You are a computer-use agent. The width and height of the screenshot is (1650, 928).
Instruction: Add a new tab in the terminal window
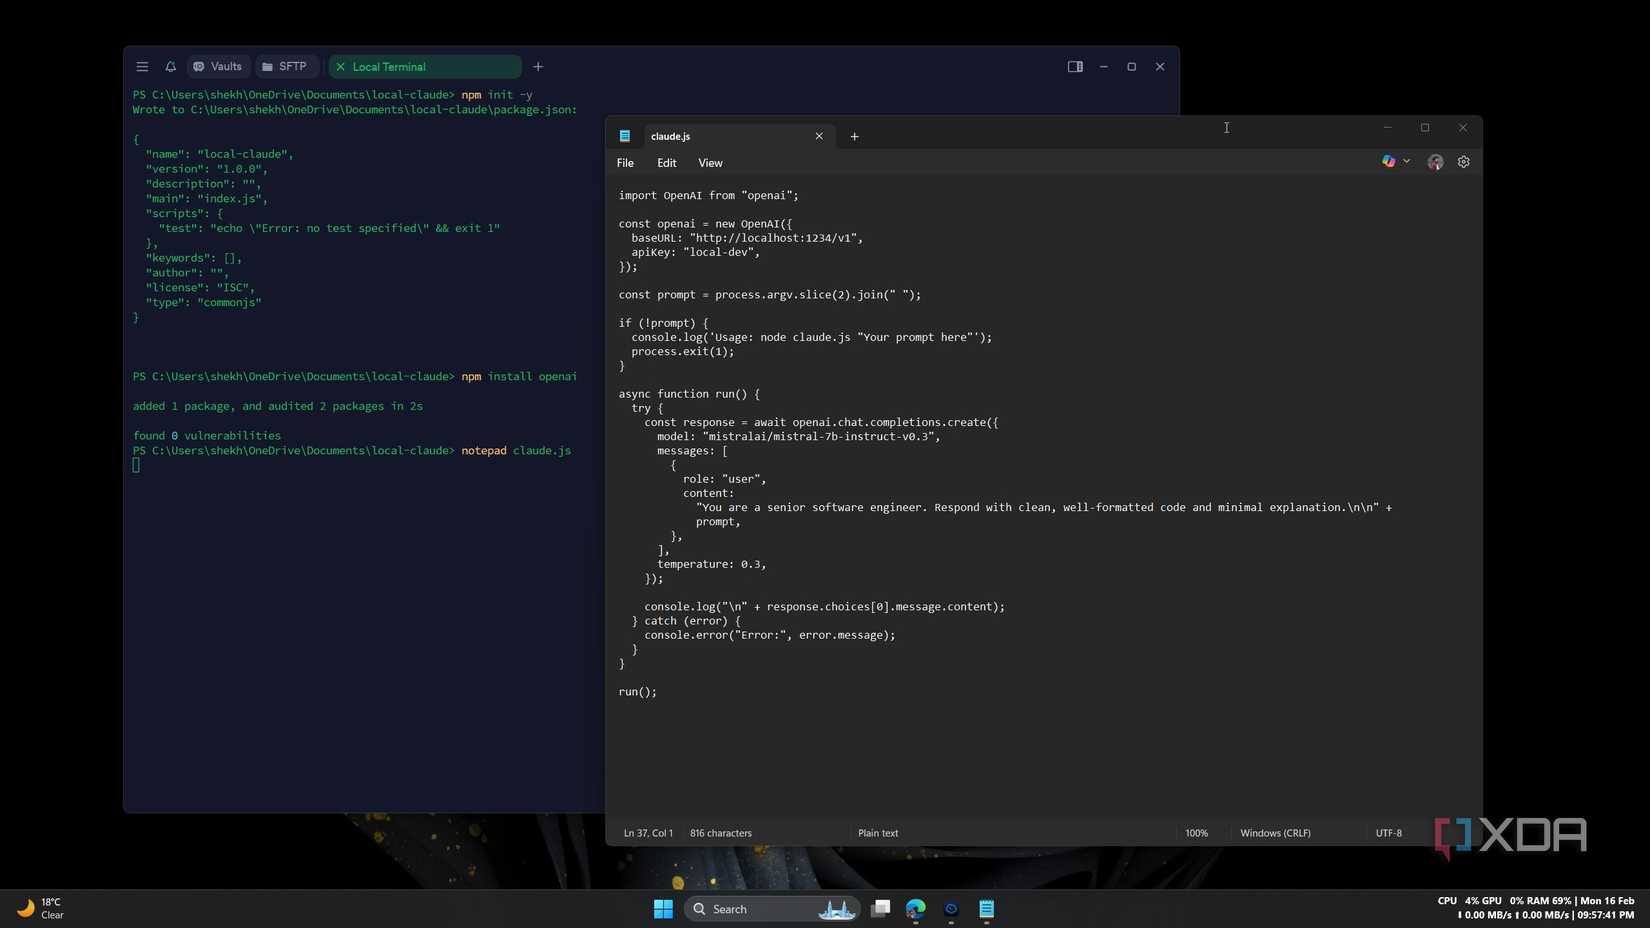click(538, 67)
